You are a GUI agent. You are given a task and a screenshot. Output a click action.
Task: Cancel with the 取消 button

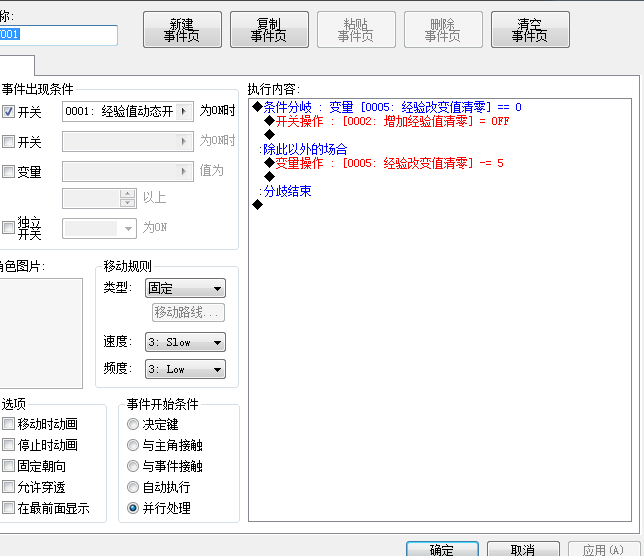tap(523, 549)
